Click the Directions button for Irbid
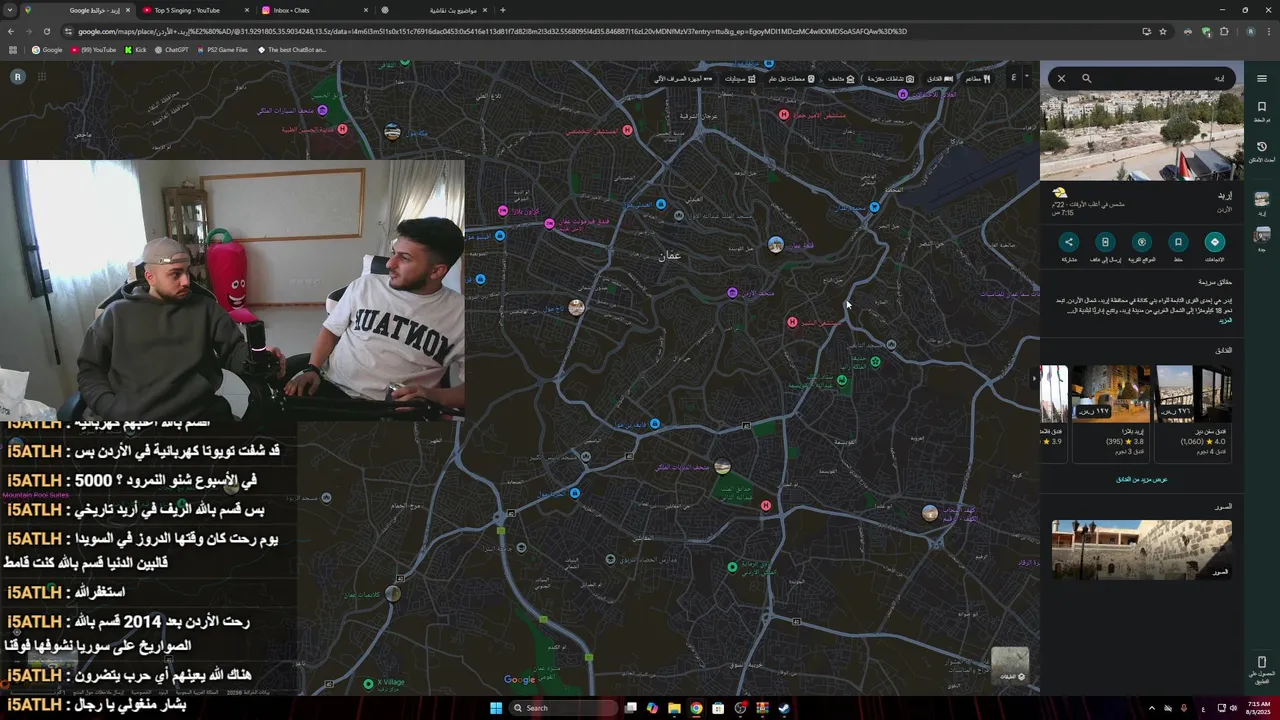The width and height of the screenshot is (1280, 720). coord(1215,242)
